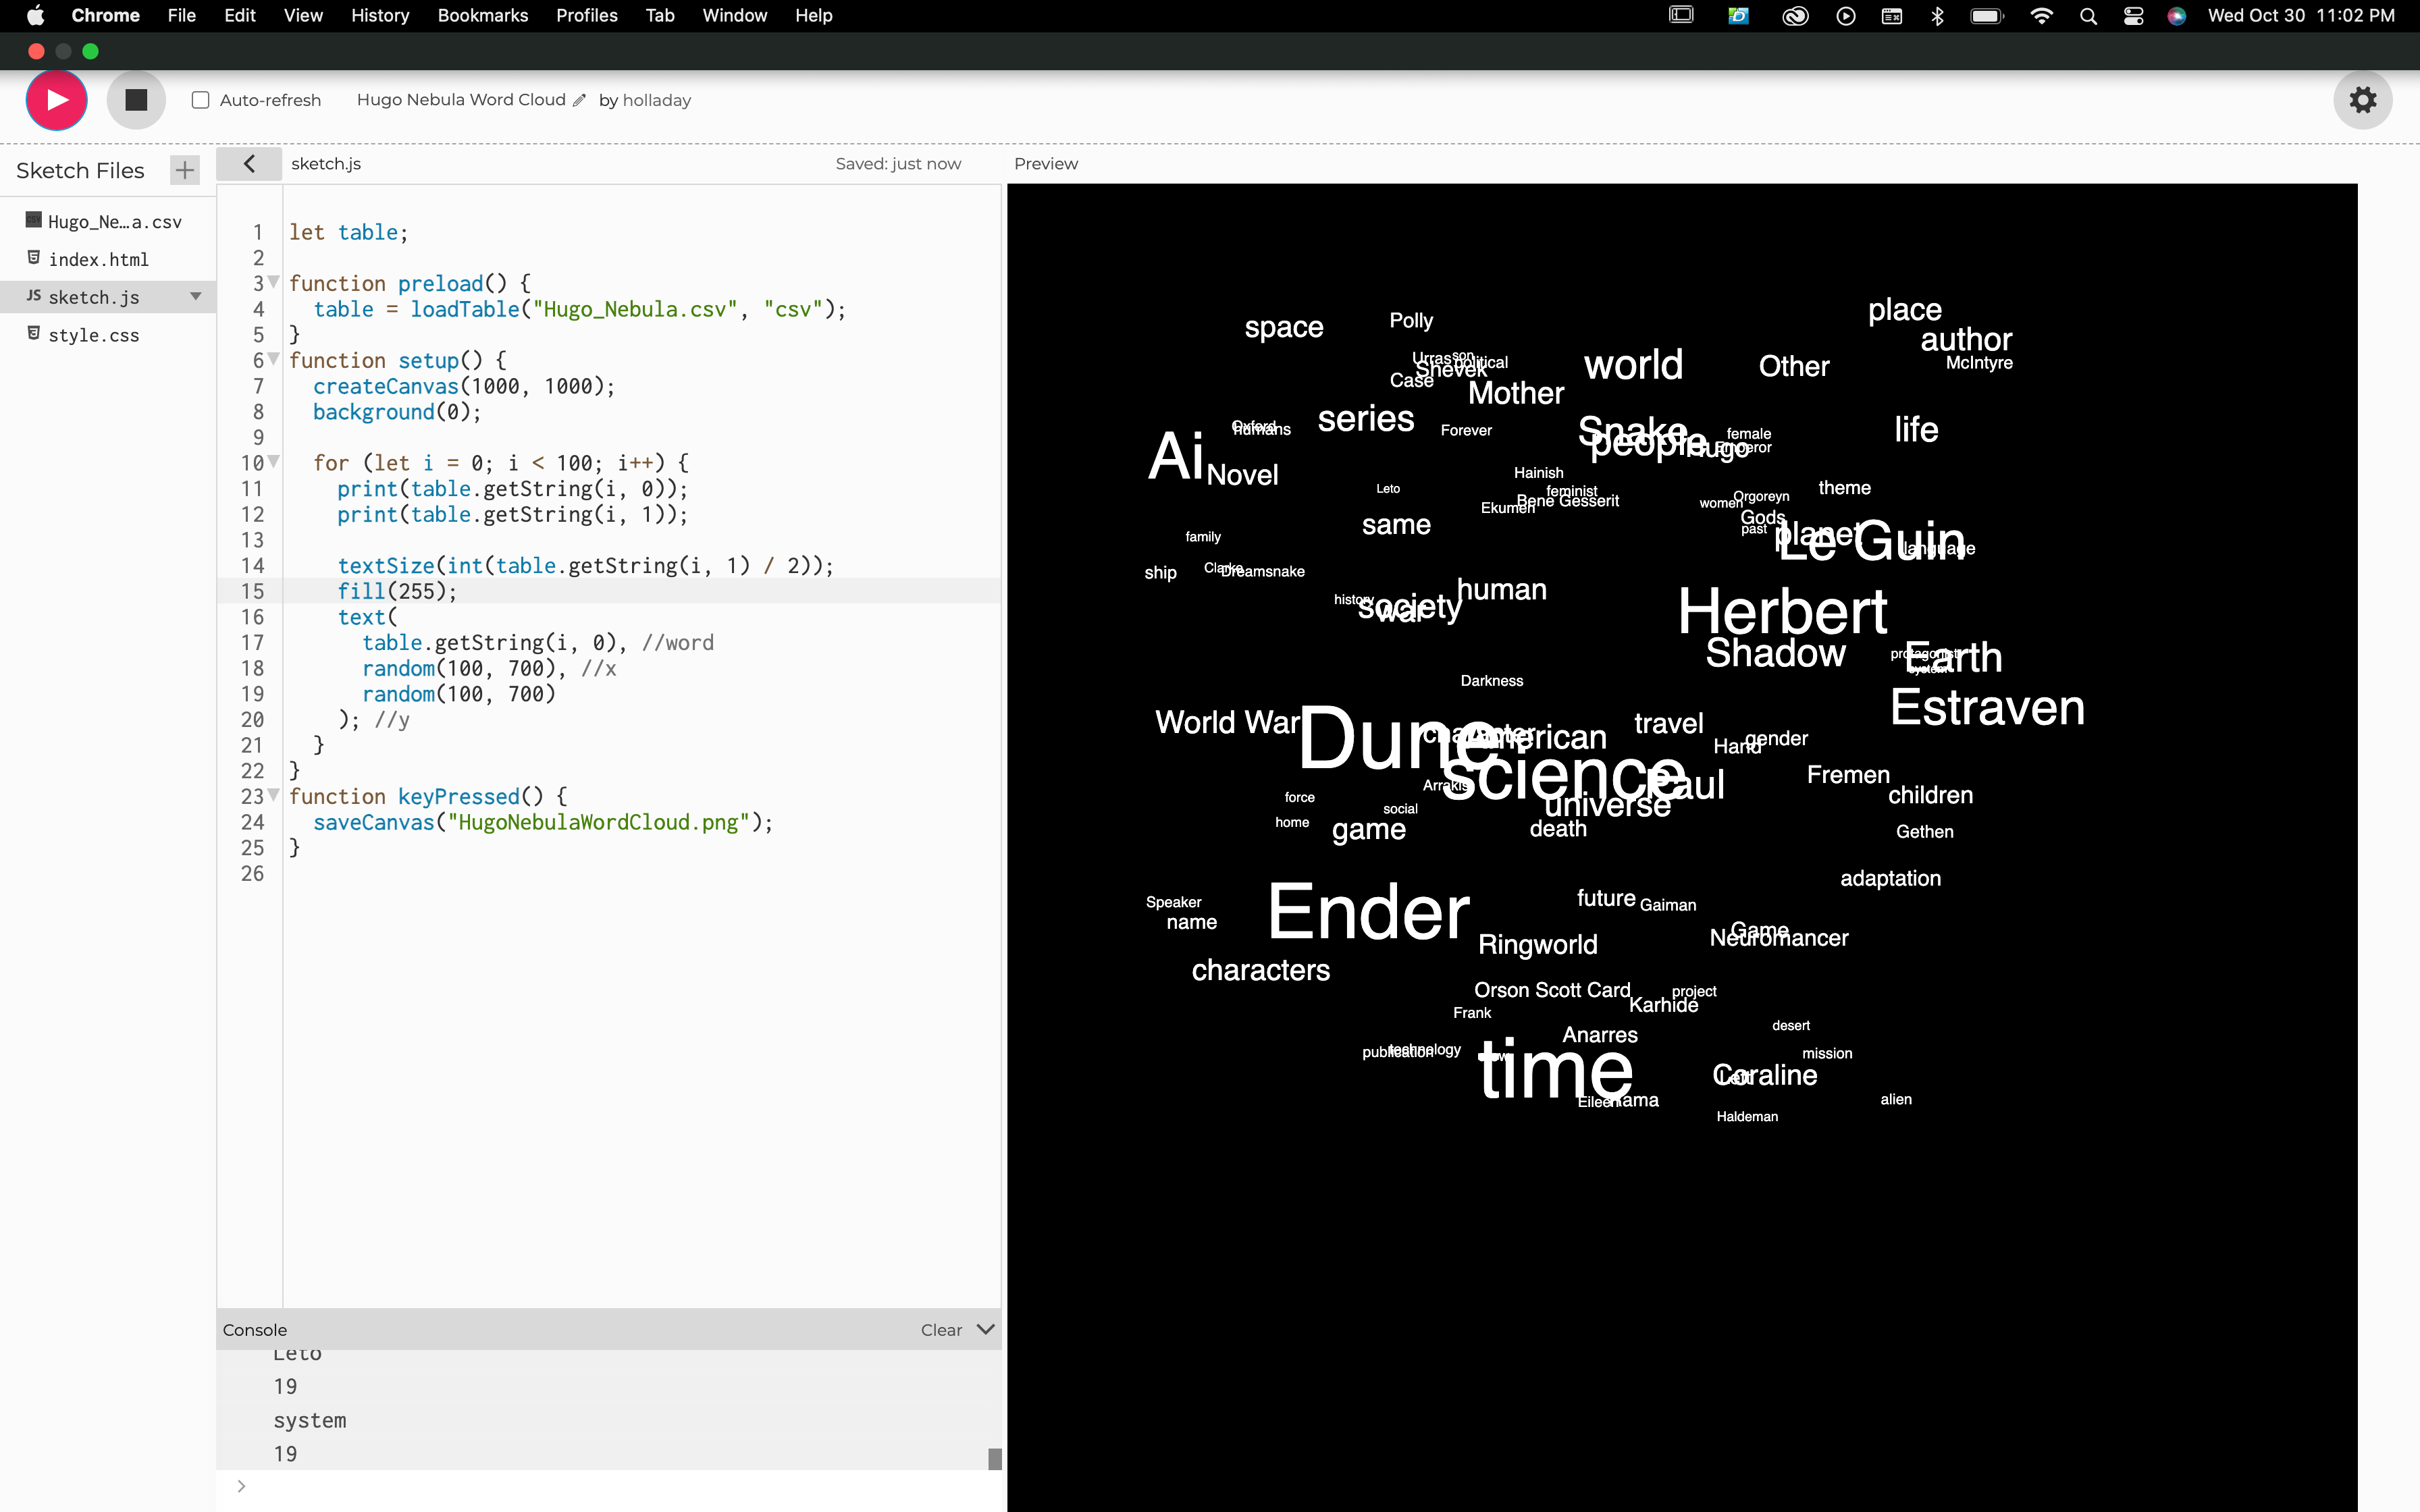The width and height of the screenshot is (2420, 1512).
Task: Open the Profiles menu
Action: tap(587, 16)
